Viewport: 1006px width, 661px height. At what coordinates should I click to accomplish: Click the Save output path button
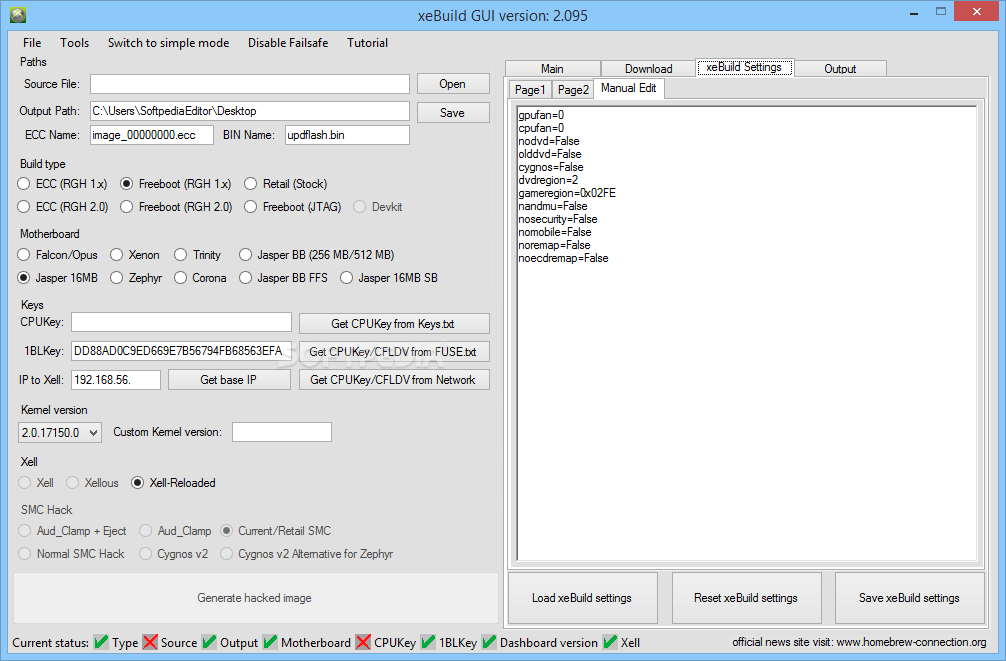[452, 112]
